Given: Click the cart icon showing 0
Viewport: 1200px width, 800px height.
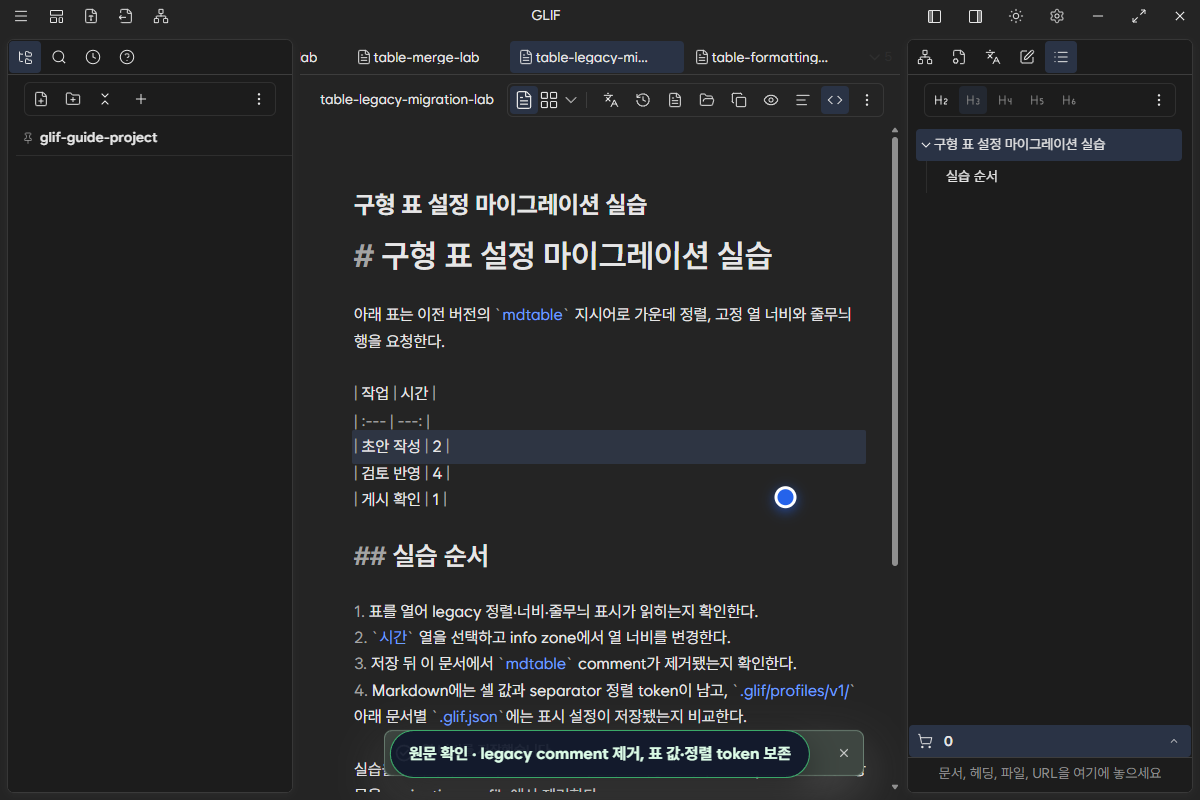Looking at the screenshot, I should click(x=925, y=741).
